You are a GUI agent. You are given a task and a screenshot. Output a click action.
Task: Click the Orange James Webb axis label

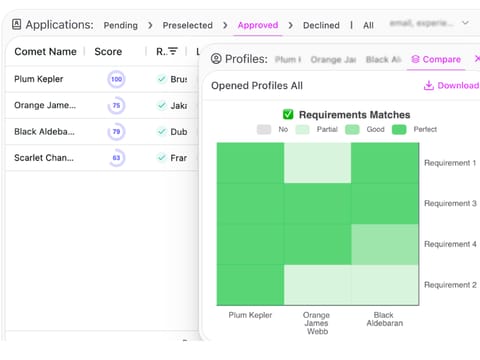(x=317, y=323)
